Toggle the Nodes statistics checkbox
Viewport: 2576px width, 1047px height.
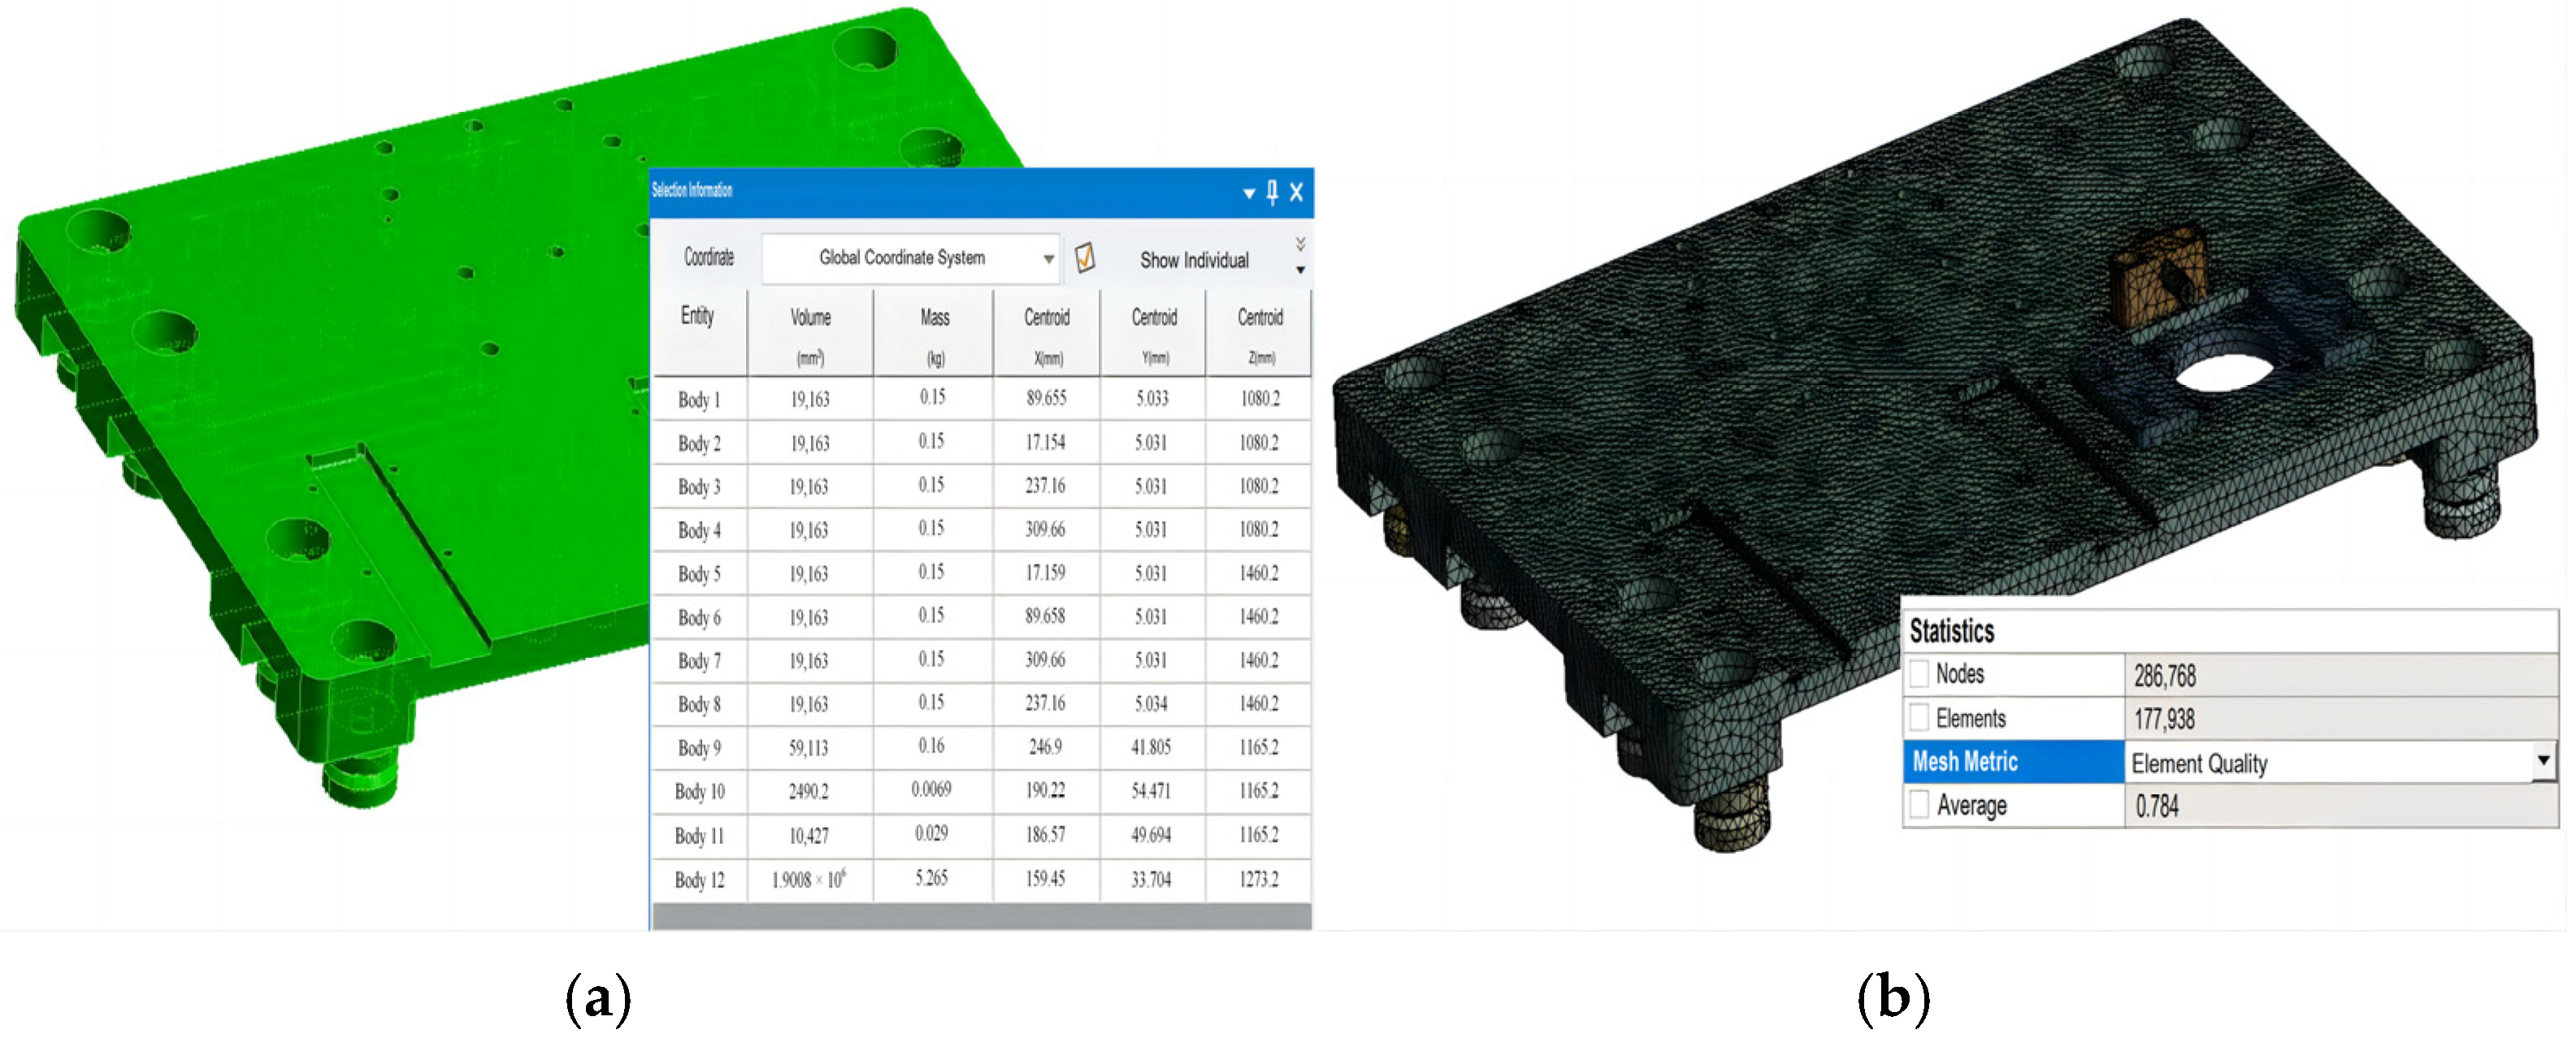click(1919, 673)
